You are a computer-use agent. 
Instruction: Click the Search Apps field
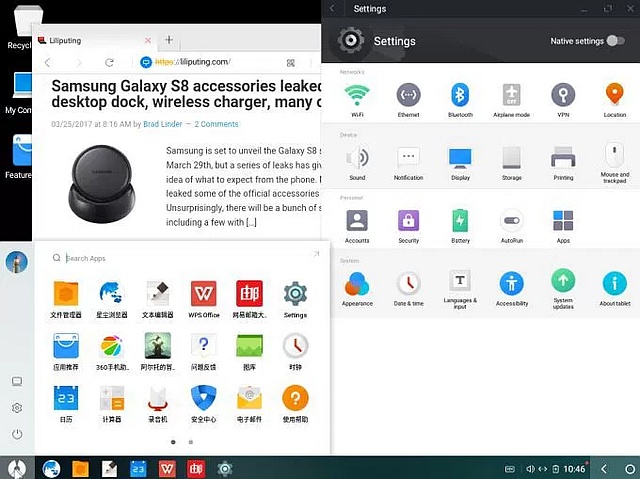(180, 258)
